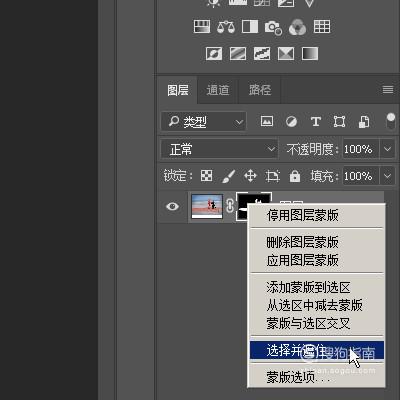This screenshot has width=400, height=400.
Task: Click the 不透明度 label text
Action: pyautogui.click(x=312, y=149)
